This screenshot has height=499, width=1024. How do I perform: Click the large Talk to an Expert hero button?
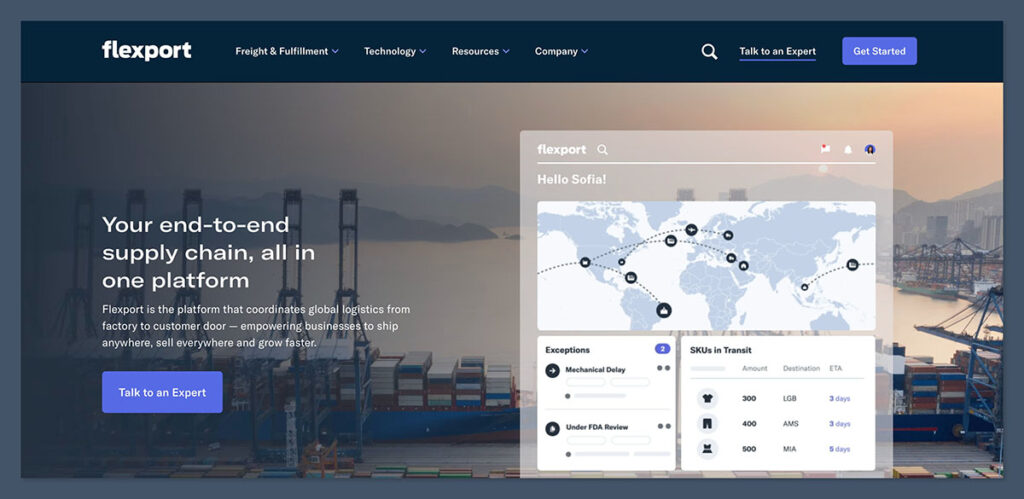[x=162, y=392]
